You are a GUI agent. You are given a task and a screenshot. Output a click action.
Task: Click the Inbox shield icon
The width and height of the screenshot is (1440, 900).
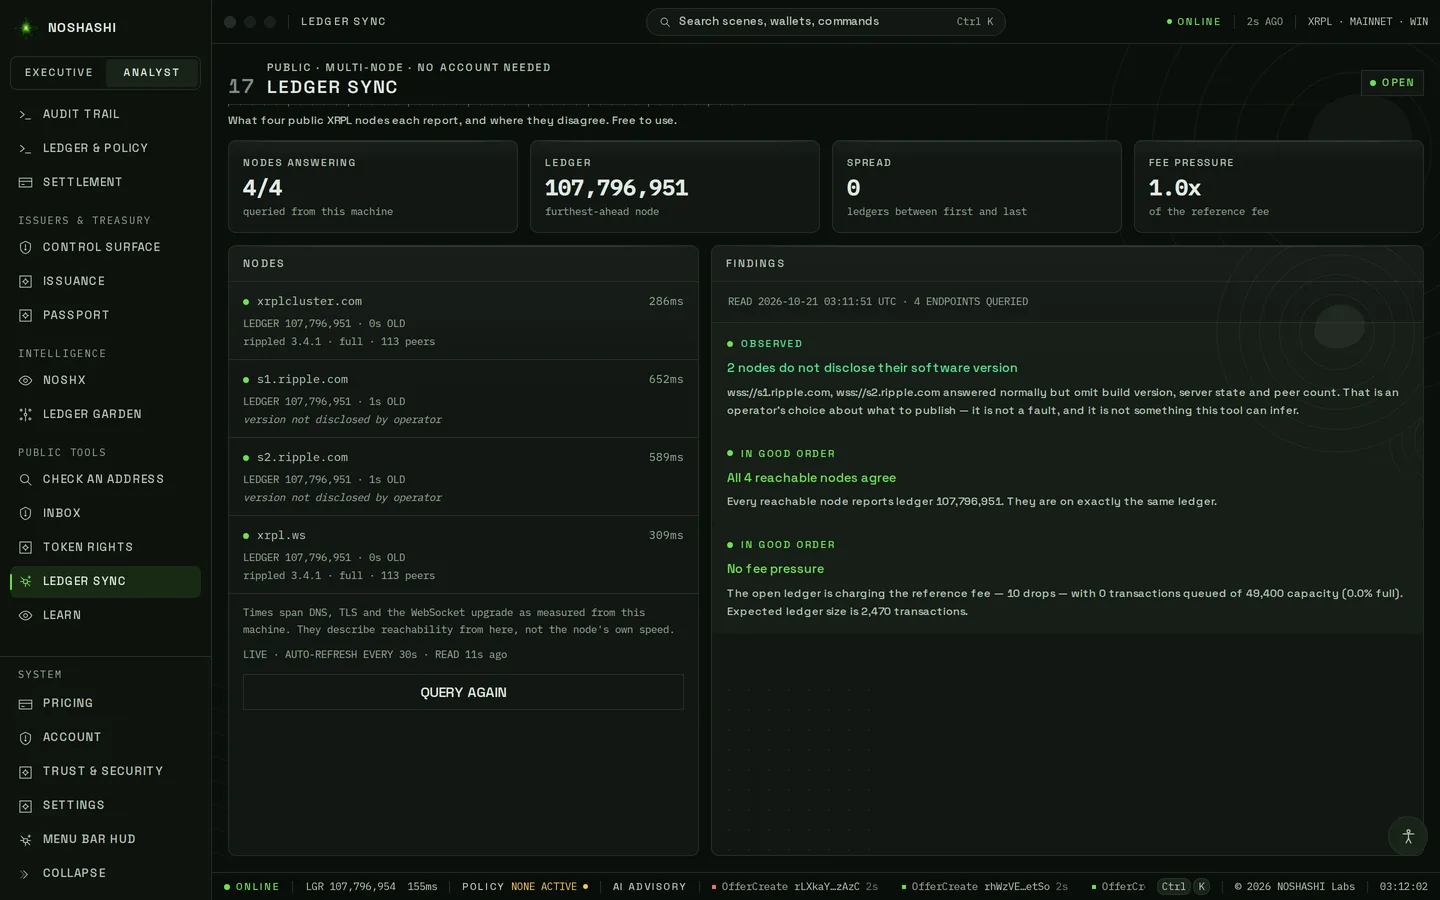click(x=26, y=514)
